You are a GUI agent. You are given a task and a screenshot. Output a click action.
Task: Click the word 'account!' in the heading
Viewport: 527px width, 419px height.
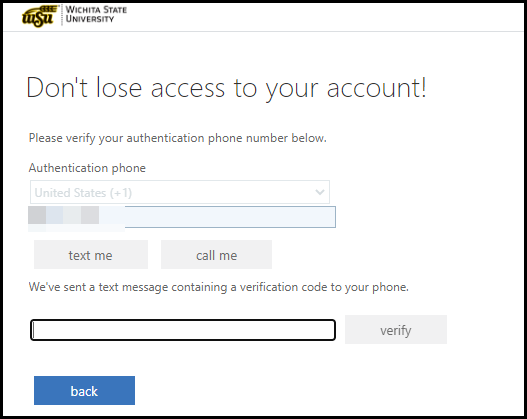pyautogui.click(x=377, y=88)
